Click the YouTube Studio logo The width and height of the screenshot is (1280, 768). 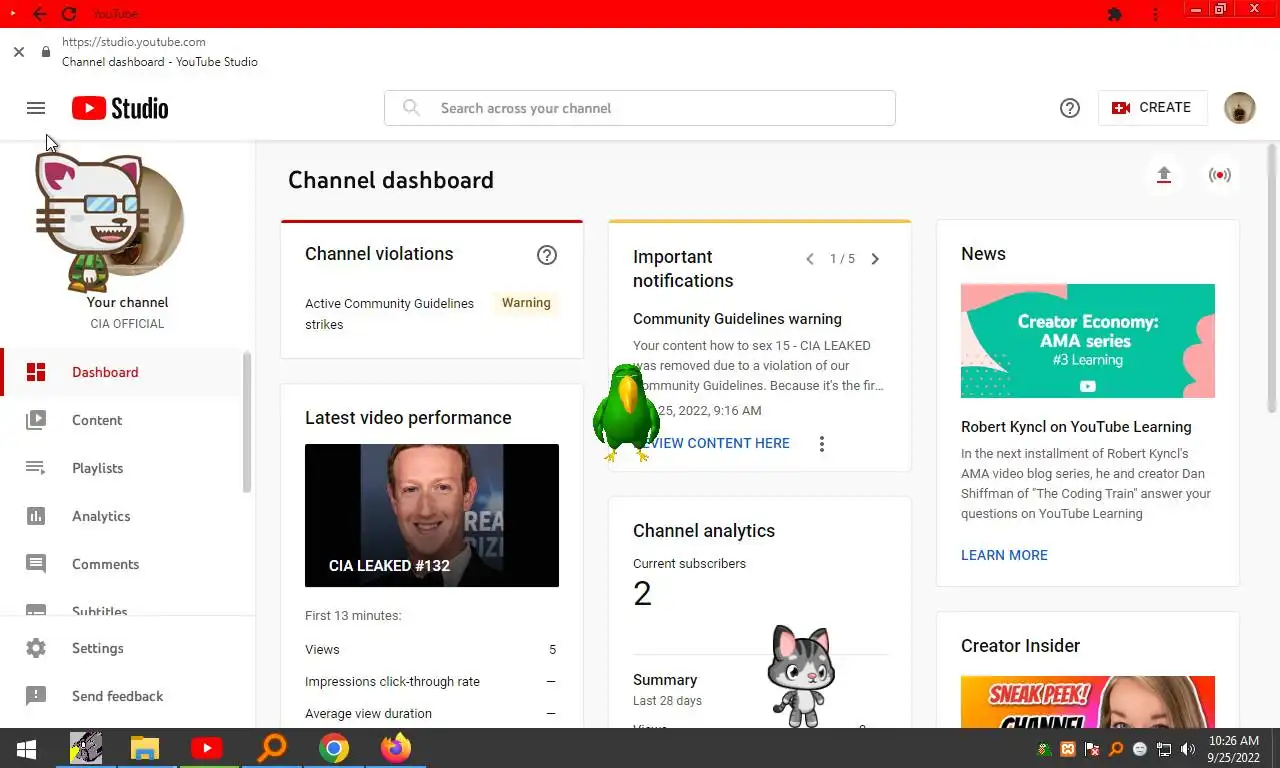(x=120, y=108)
